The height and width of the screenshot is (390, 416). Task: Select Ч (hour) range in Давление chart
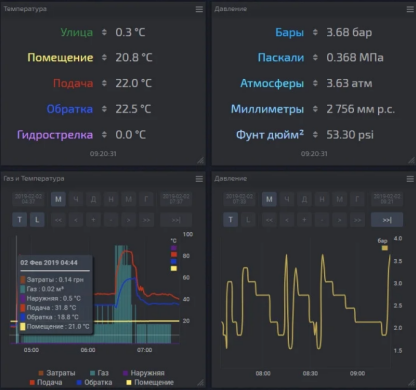click(x=287, y=199)
